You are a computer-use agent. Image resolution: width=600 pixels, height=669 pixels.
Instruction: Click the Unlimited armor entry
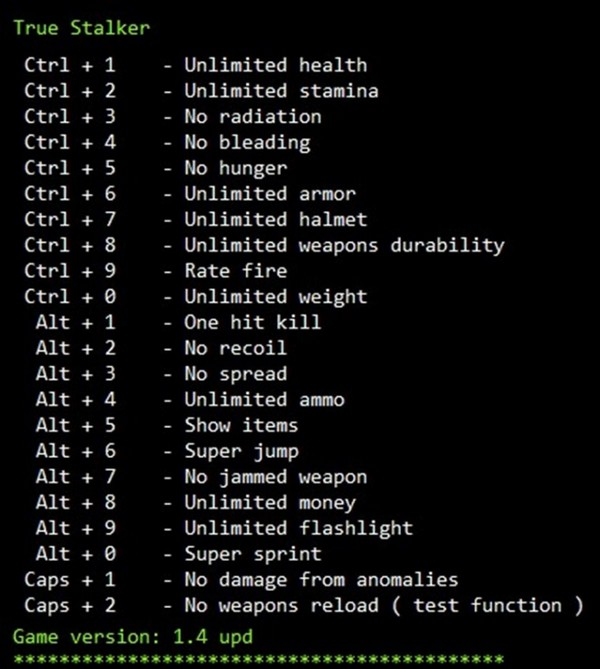[269, 194]
